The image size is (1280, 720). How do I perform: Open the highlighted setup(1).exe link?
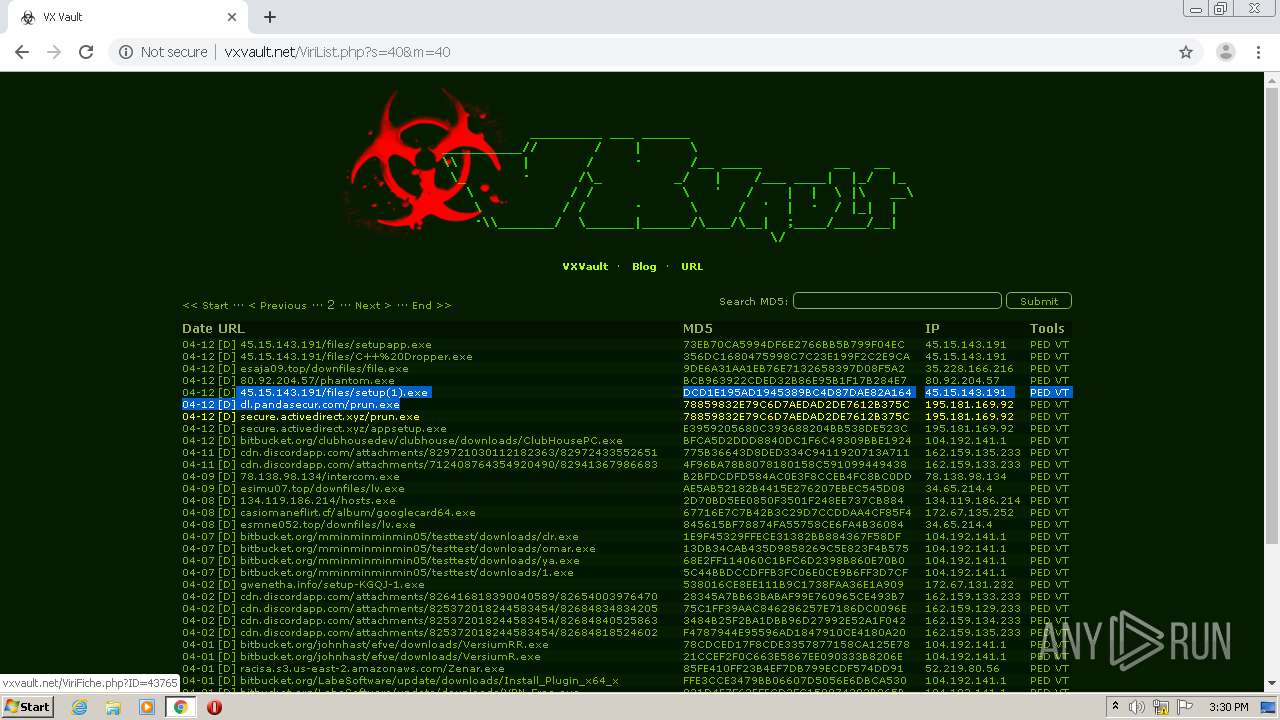[x=334, y=393]
